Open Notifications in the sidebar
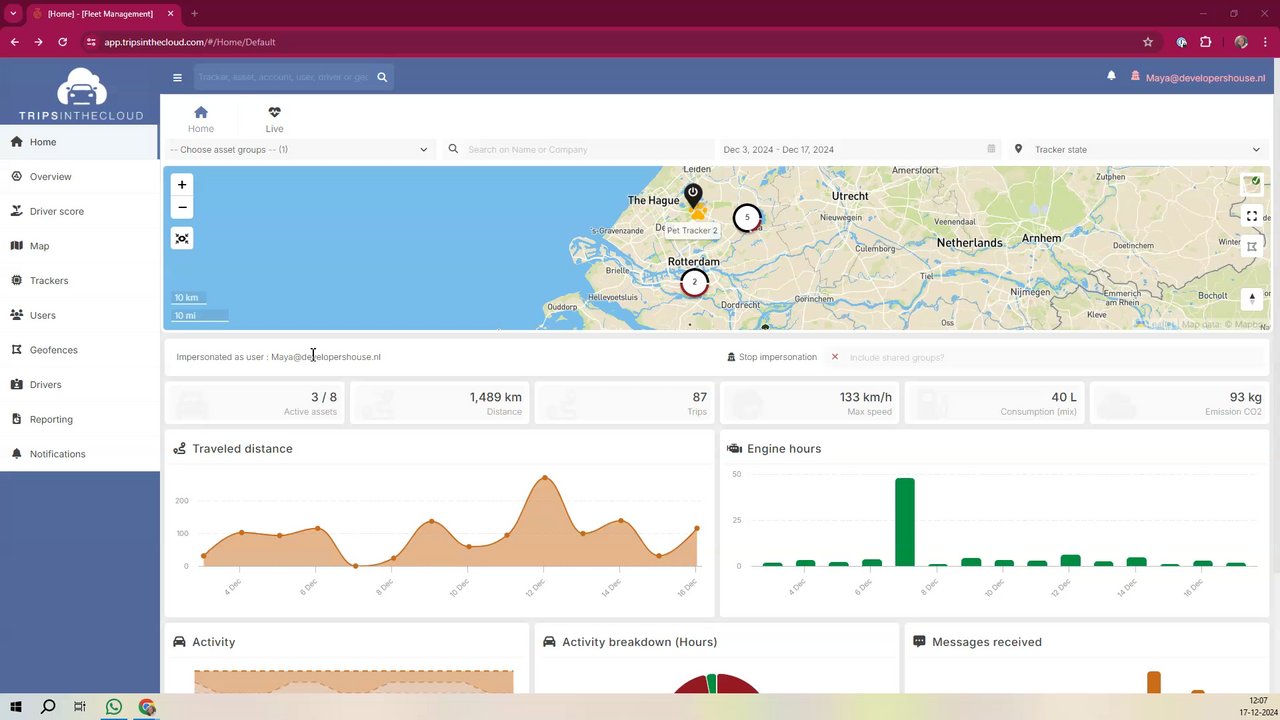Image resolution: width=1280 pixels, height=720 pixels. (x=79, y=454)
